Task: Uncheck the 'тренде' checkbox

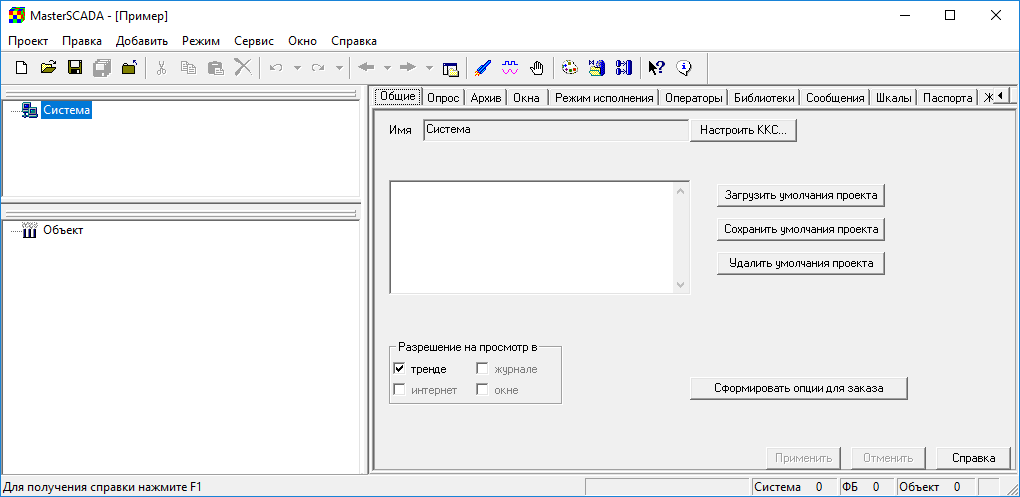Action: point(400,369)
